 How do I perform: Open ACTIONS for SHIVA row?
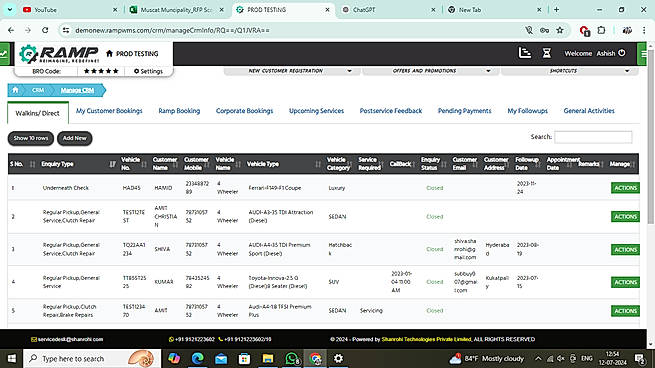625,249
